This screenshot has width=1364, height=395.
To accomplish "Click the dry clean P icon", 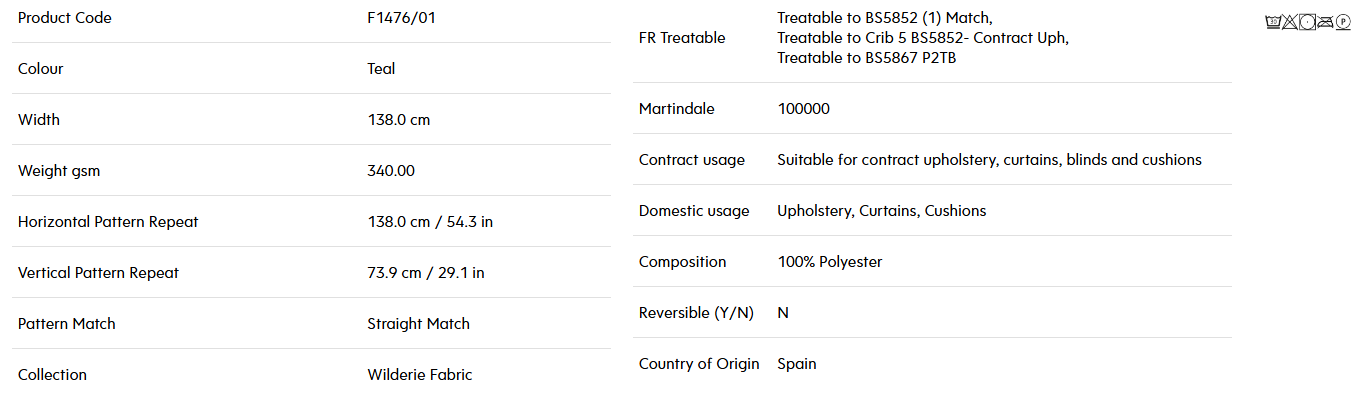I will 1343,22.
